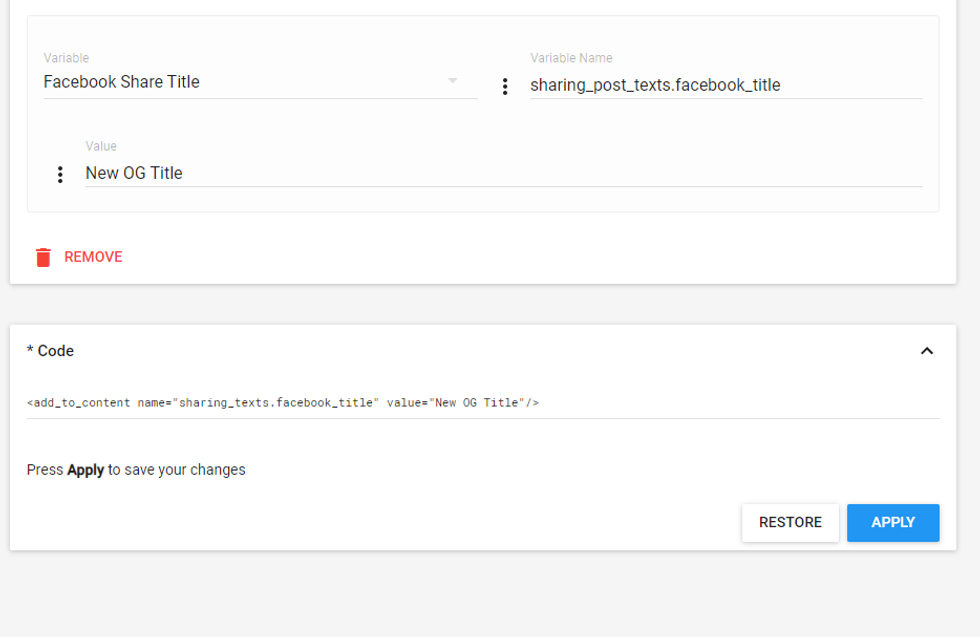
Task: Click the "Value" field label
Action: click(101, 146)
